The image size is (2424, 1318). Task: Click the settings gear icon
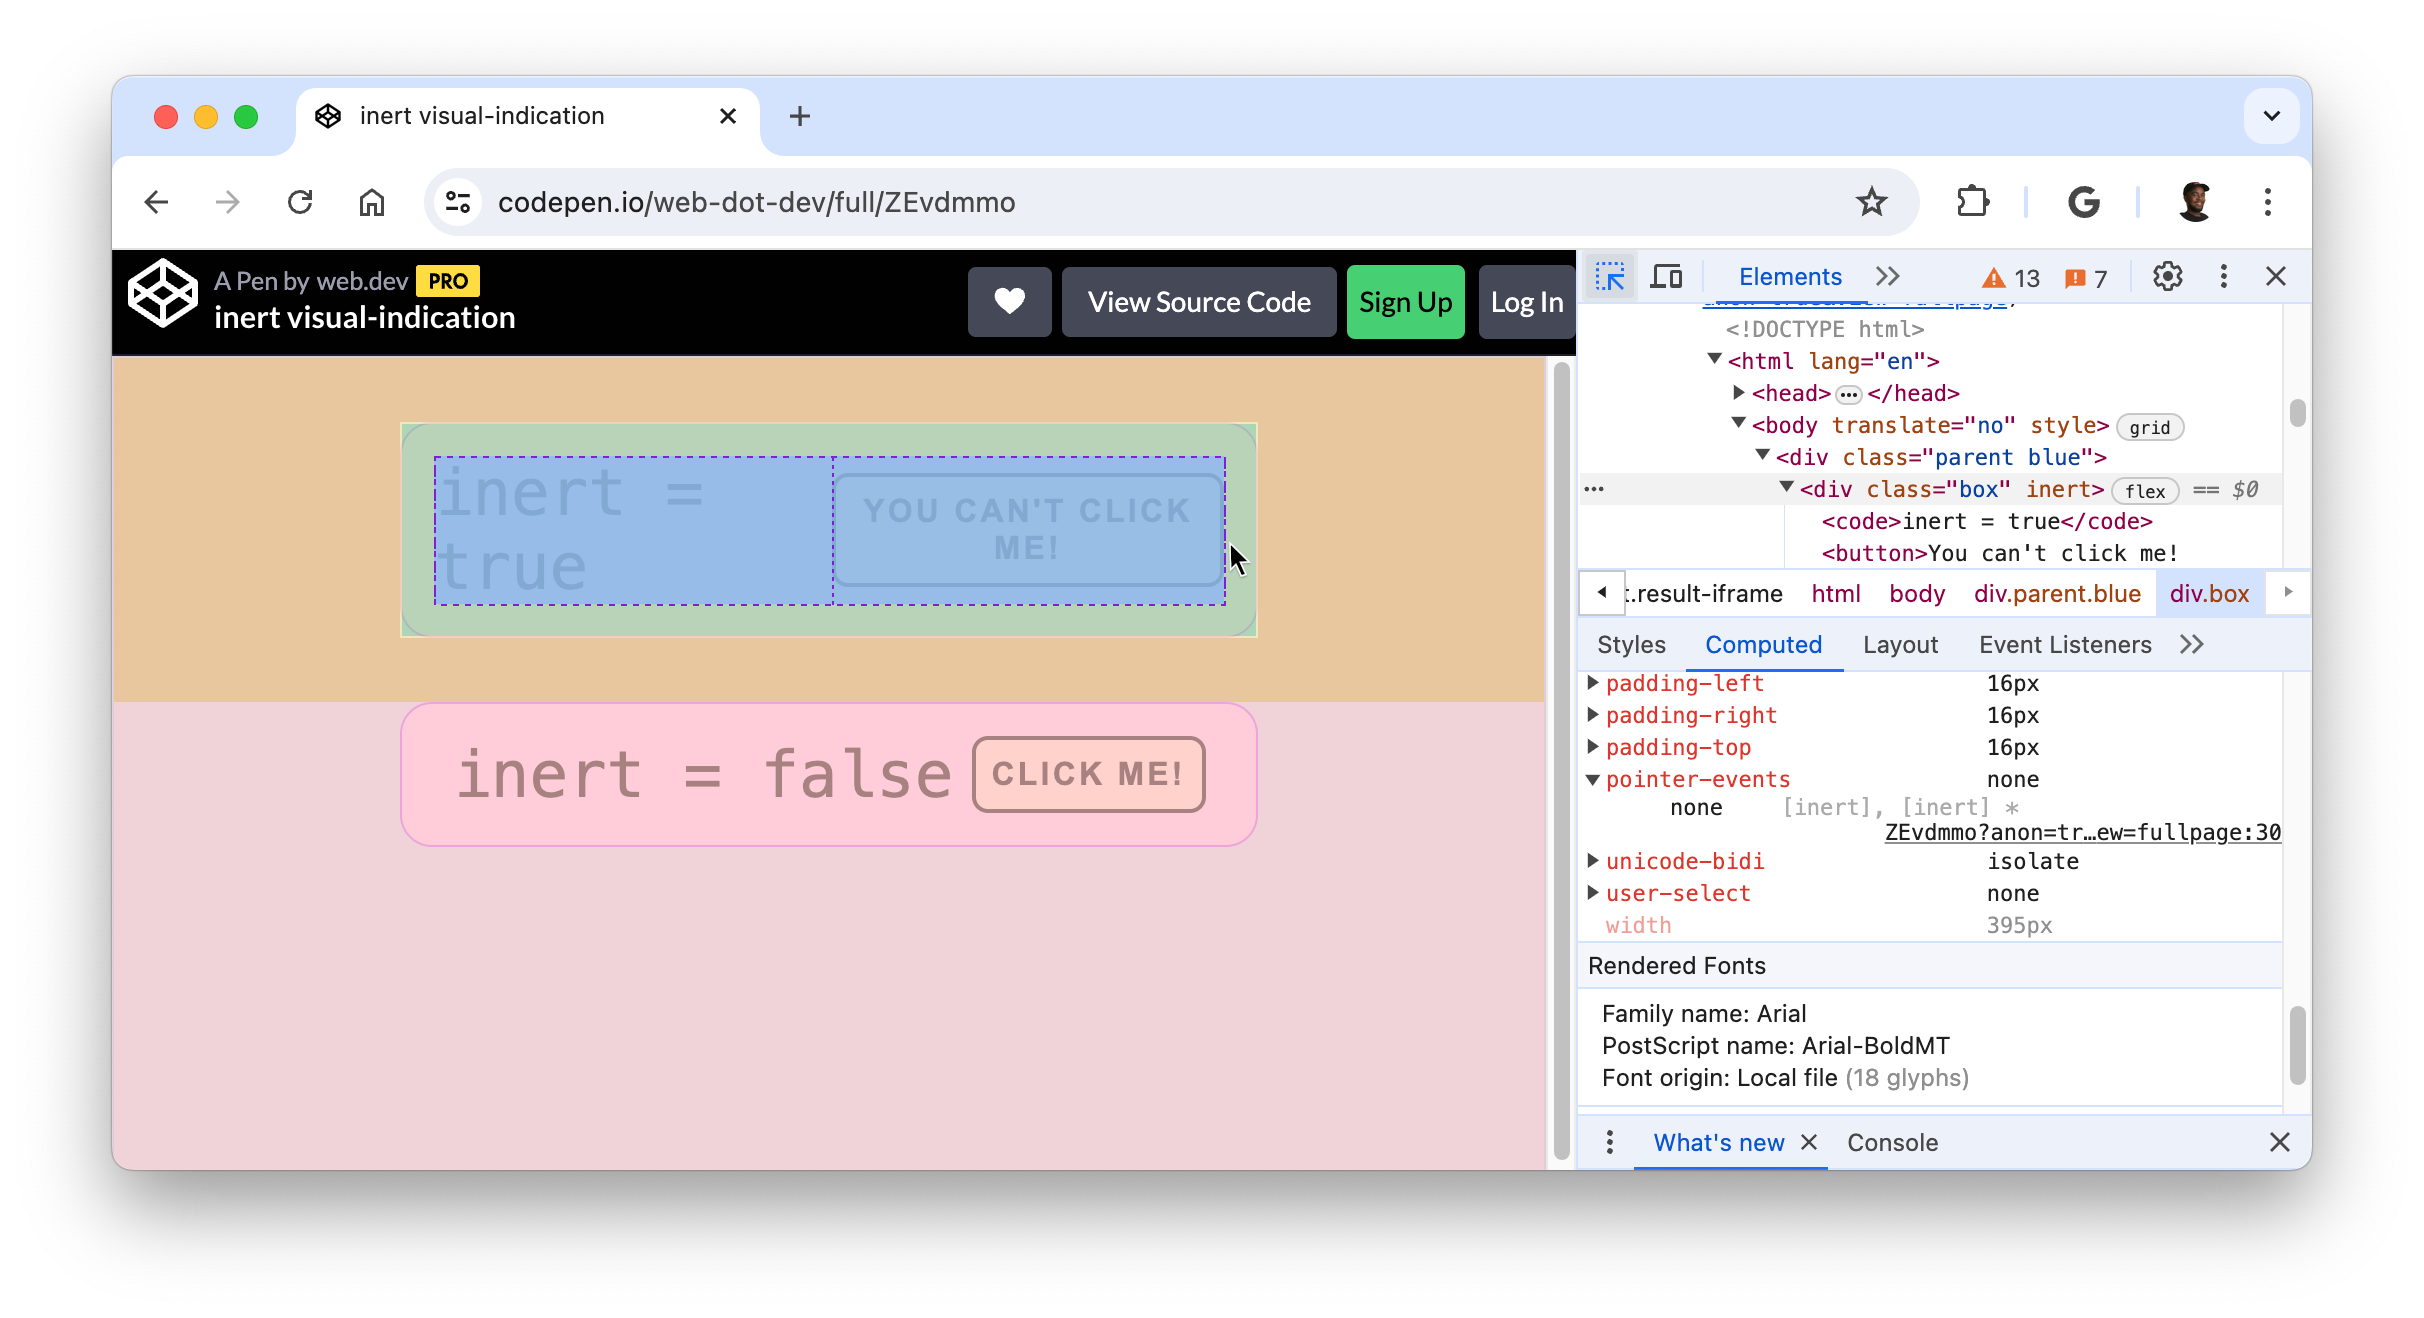point(2169,276)
